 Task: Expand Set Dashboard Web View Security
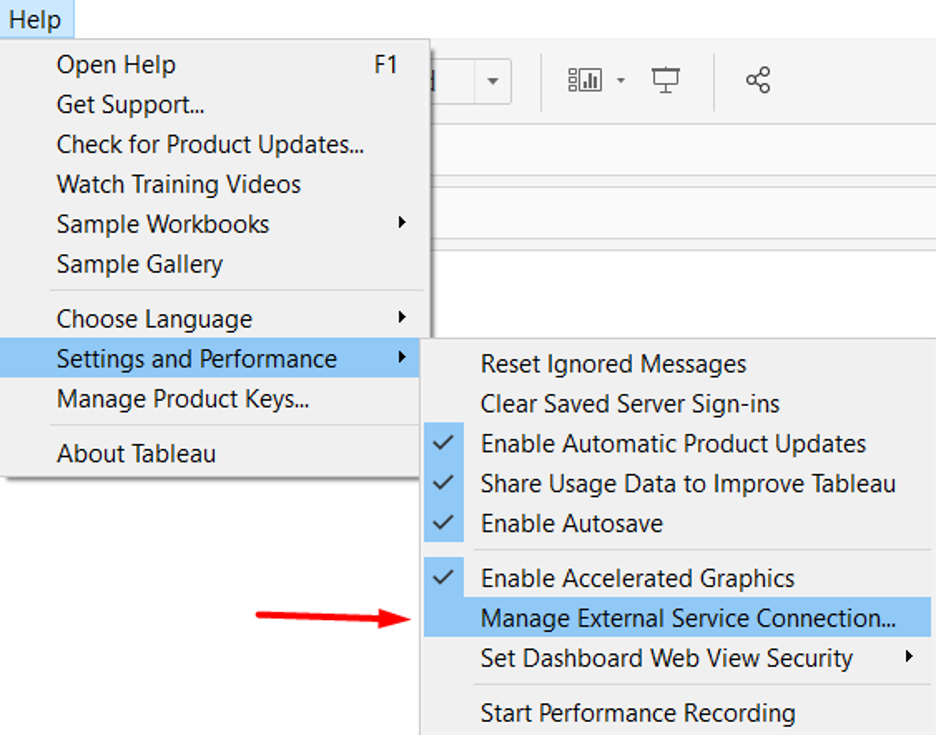(x=667, y=658)
